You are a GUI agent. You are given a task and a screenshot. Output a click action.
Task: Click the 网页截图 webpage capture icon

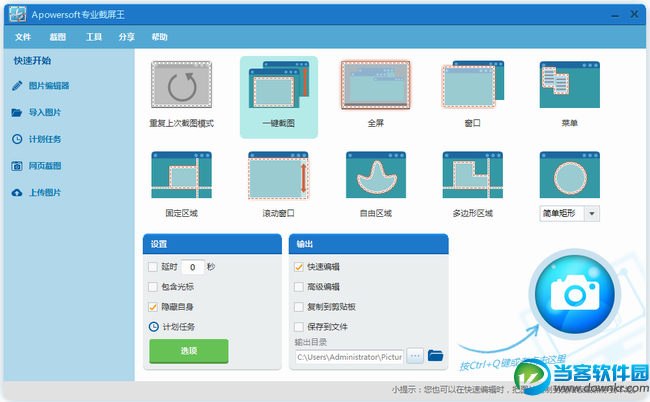pos(17,166)
